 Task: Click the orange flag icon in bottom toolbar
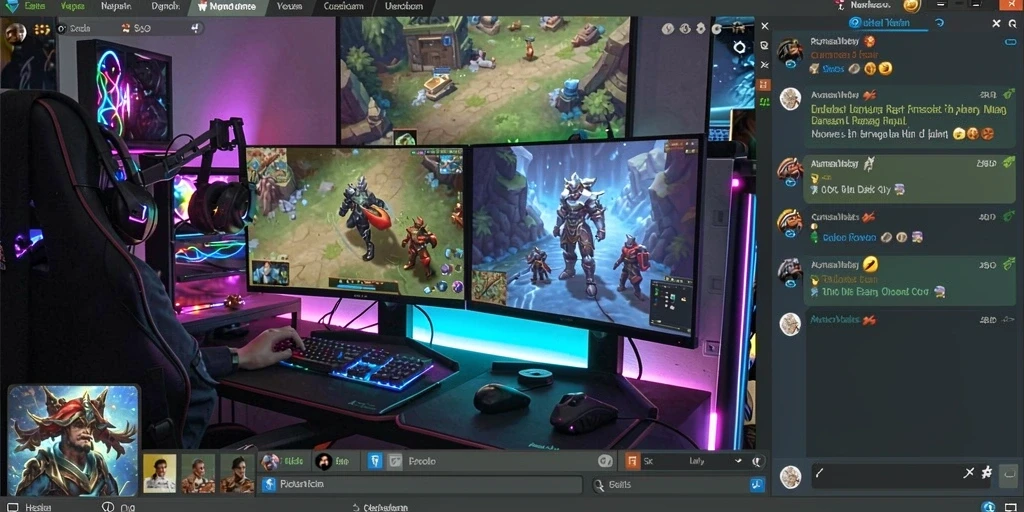(632, 462)
